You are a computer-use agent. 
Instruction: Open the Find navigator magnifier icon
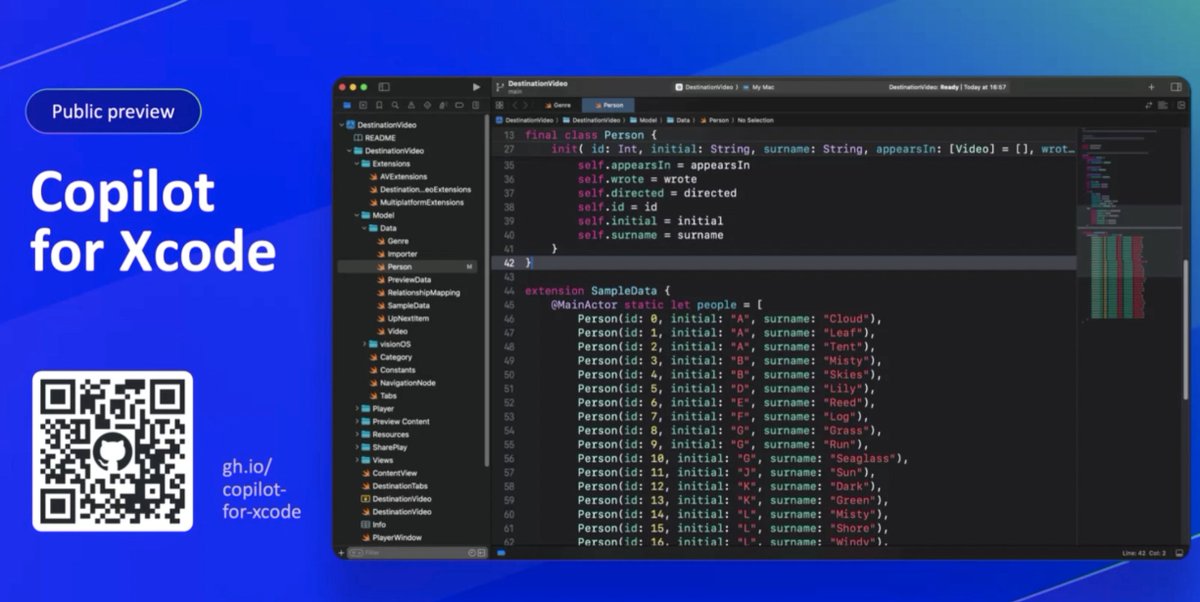click(x=395, y=104)
